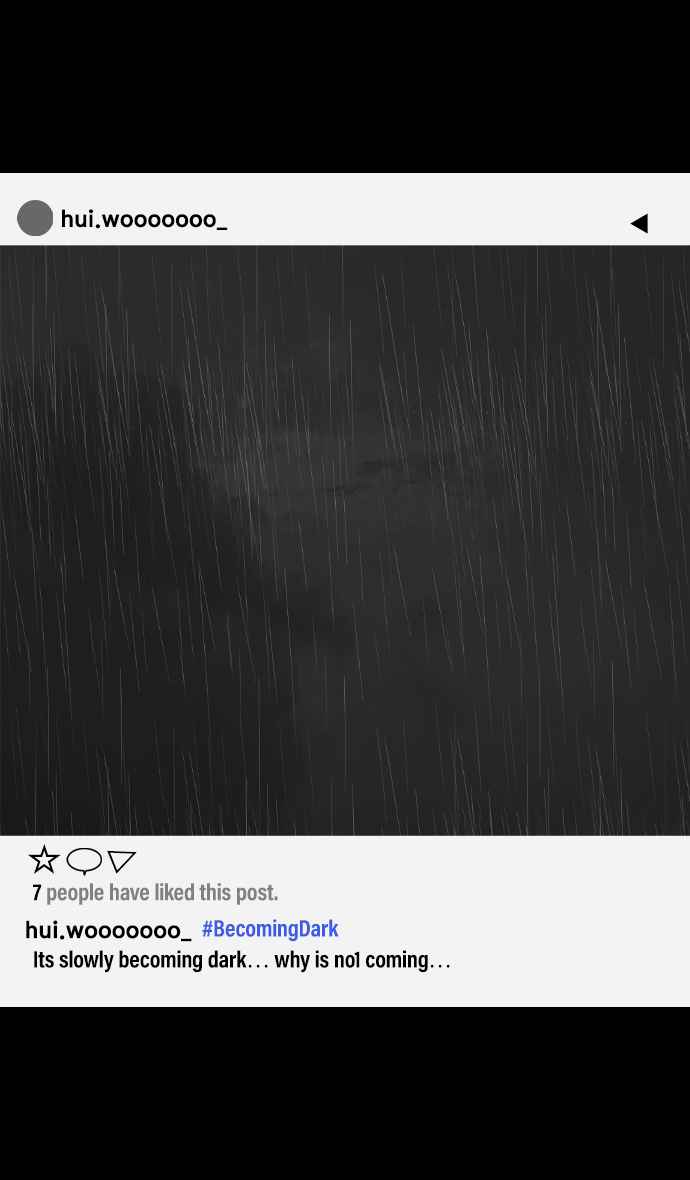
Task: Open comments via speech bubble icon
Action: click(x=84, y=860)
